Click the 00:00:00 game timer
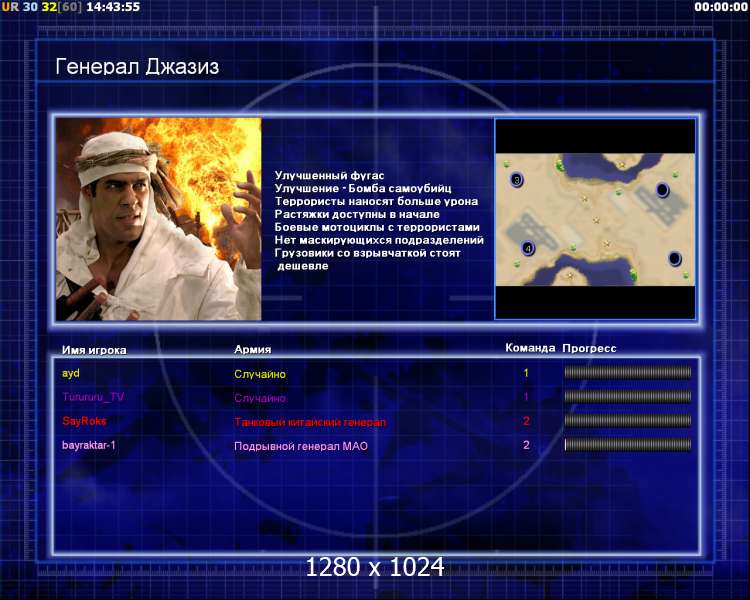Viewport: 750px width, 600px height. (721, 7)
